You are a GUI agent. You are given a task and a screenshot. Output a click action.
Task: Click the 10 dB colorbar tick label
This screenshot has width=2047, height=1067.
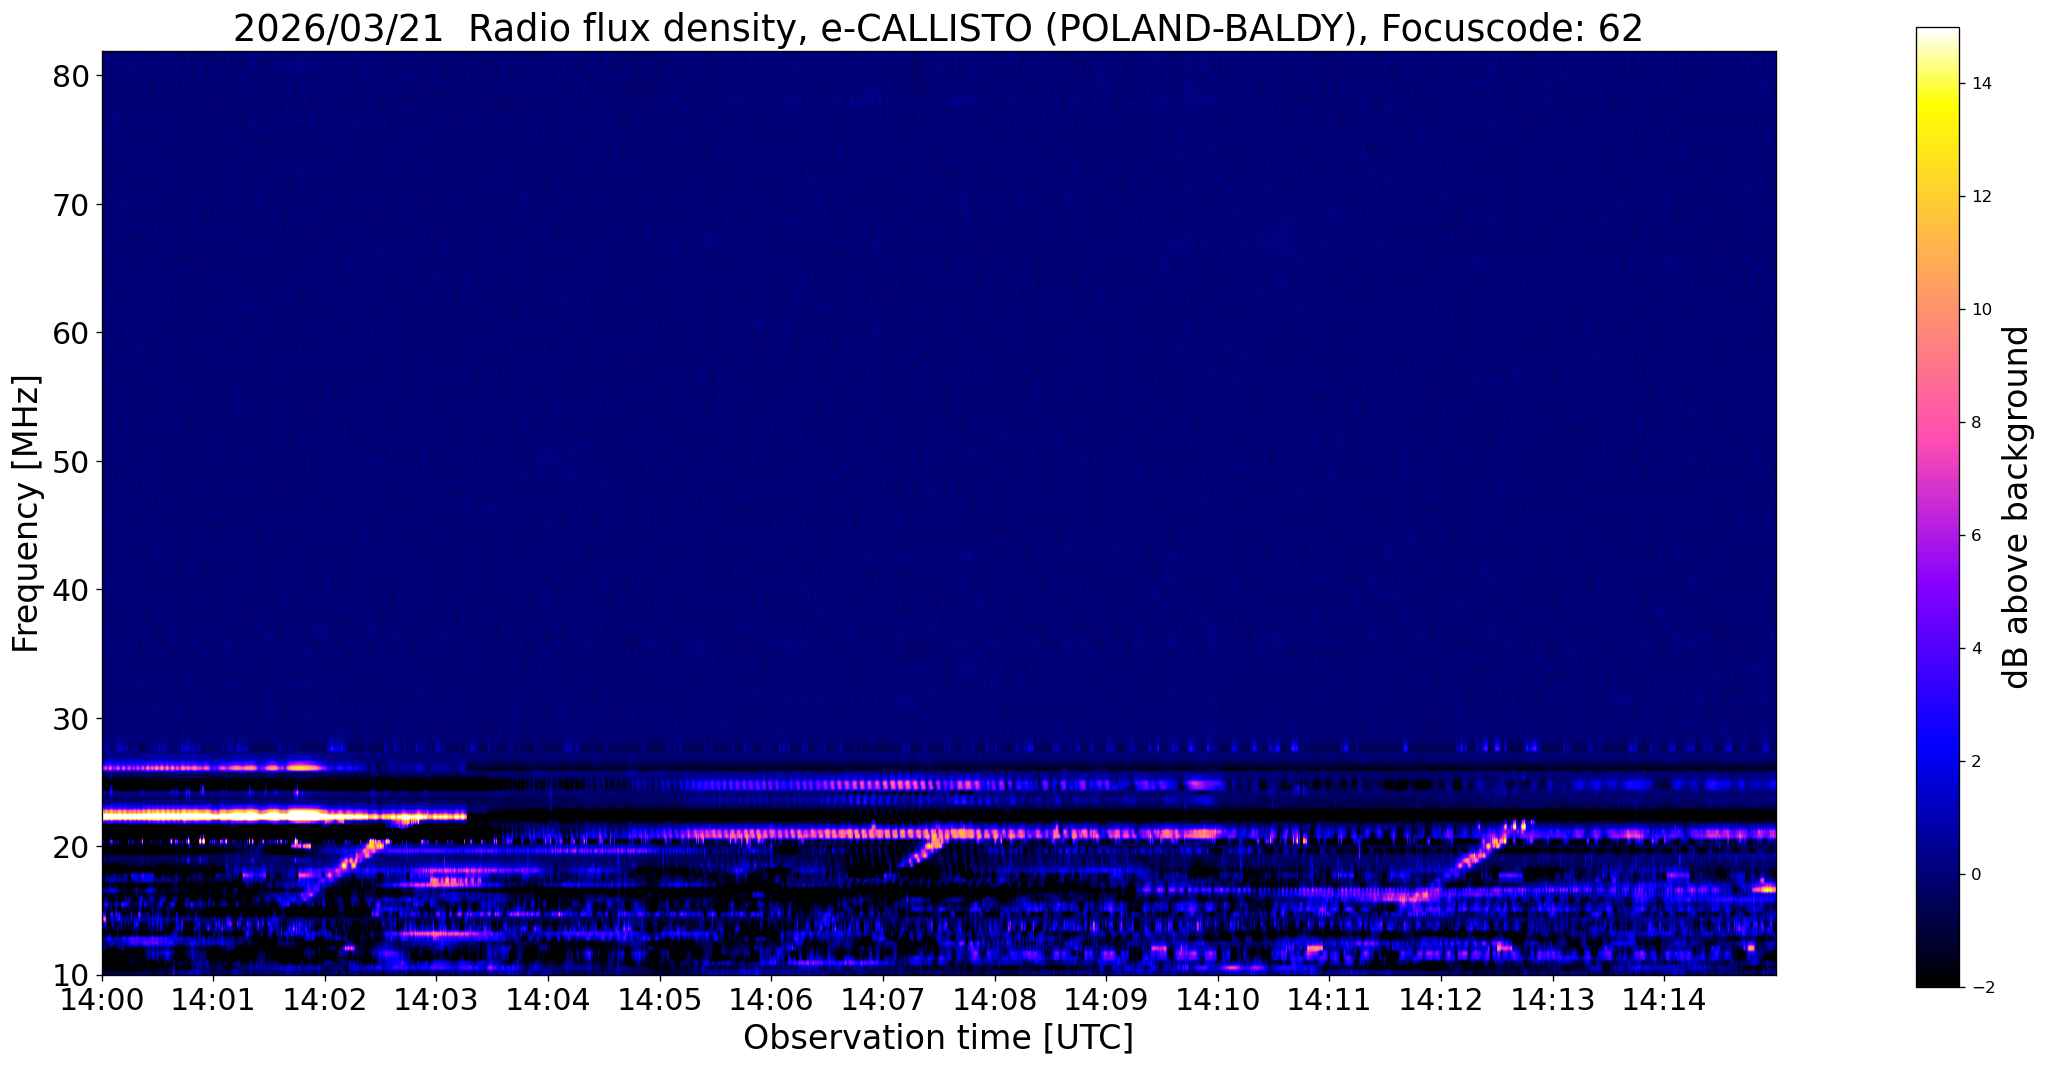(1982, 310)
